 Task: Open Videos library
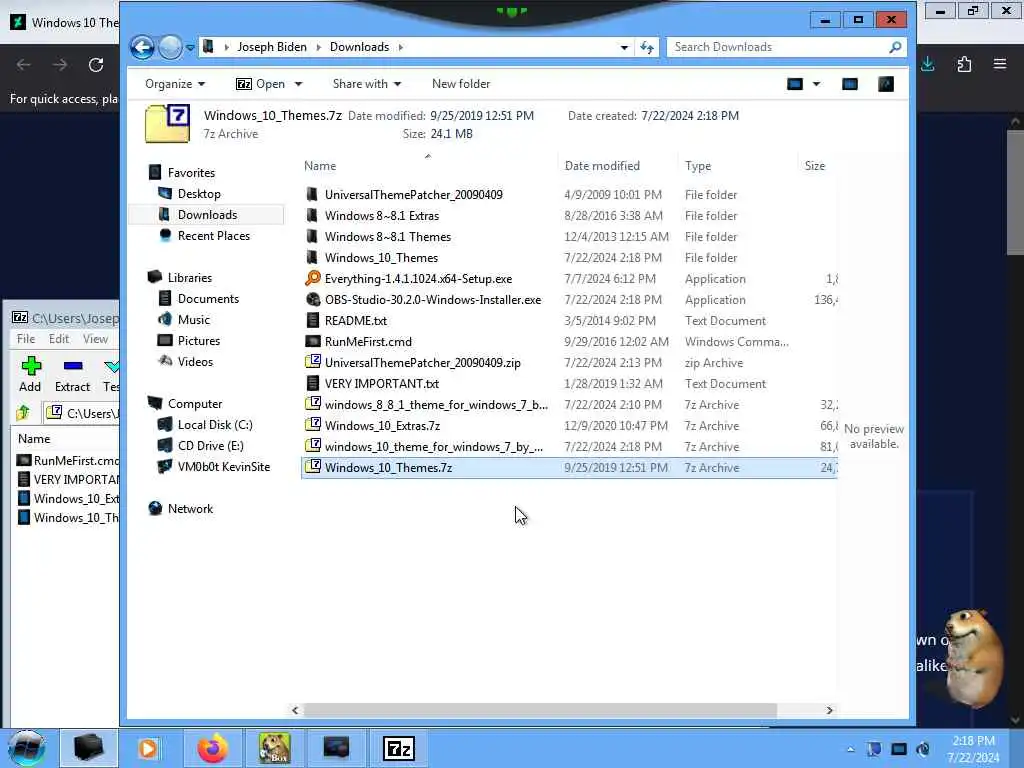[x=195, y=362]
